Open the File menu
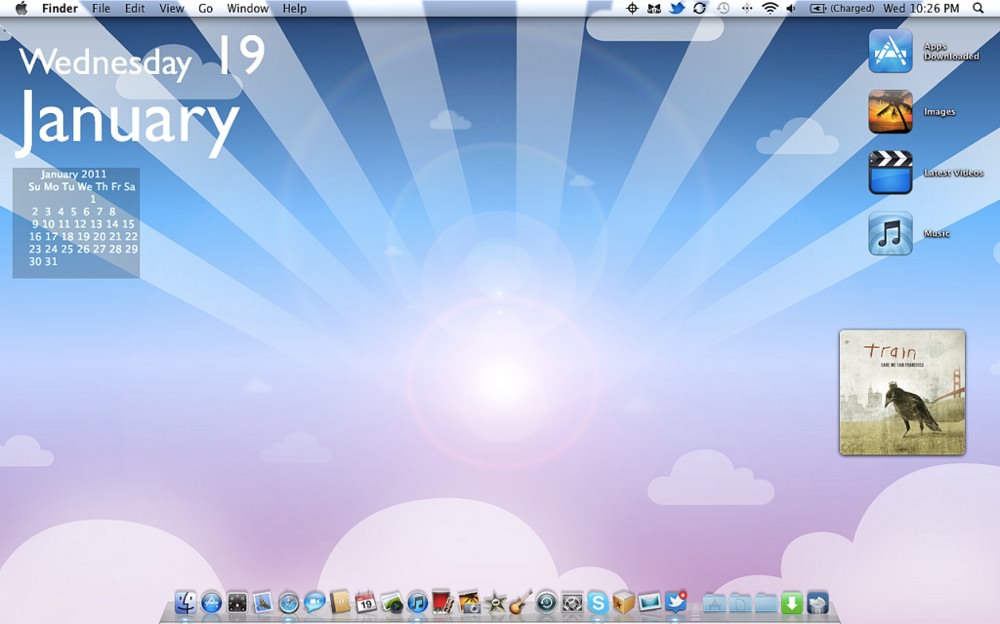This screenshot has width=1000, height=624. pyautogui.click(x=101, y=8)
